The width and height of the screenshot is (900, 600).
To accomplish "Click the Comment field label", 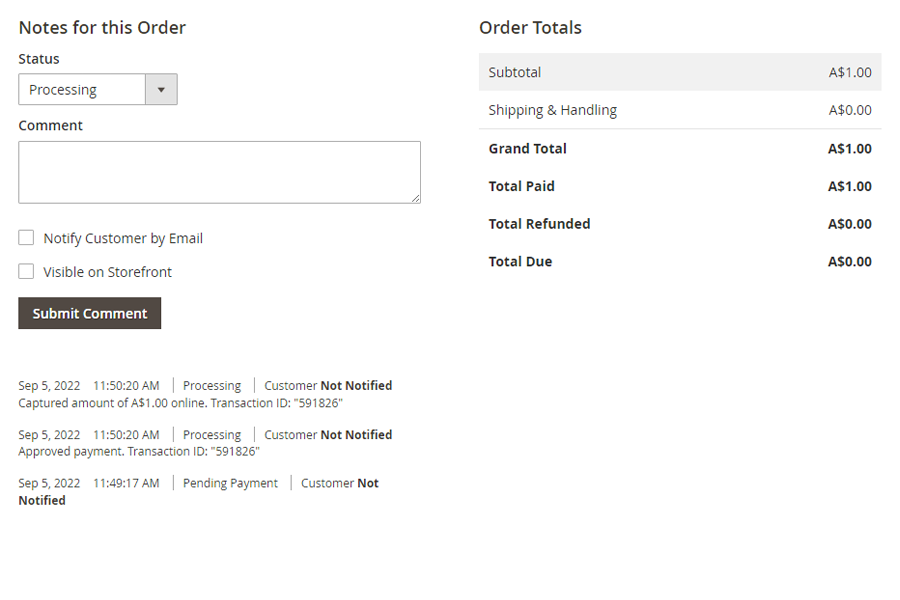I will click(51, 126).
